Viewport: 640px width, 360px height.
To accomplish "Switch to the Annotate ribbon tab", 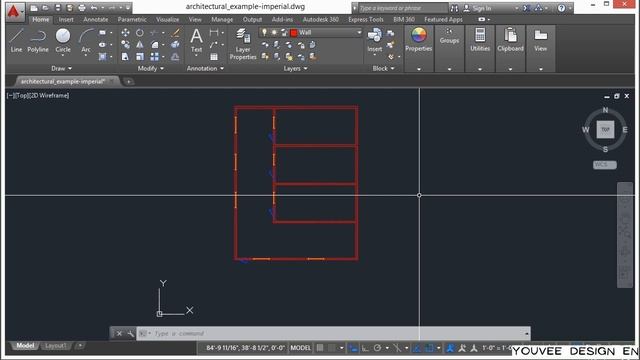I will tap(96, 19).
